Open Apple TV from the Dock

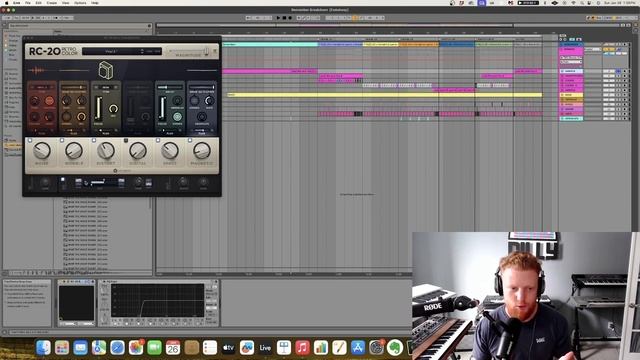228,348
